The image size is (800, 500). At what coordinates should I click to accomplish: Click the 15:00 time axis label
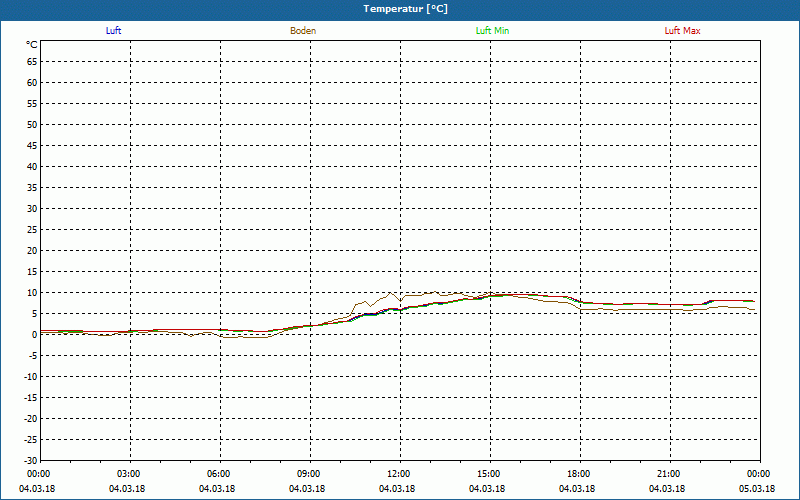(x=490, y=474)
